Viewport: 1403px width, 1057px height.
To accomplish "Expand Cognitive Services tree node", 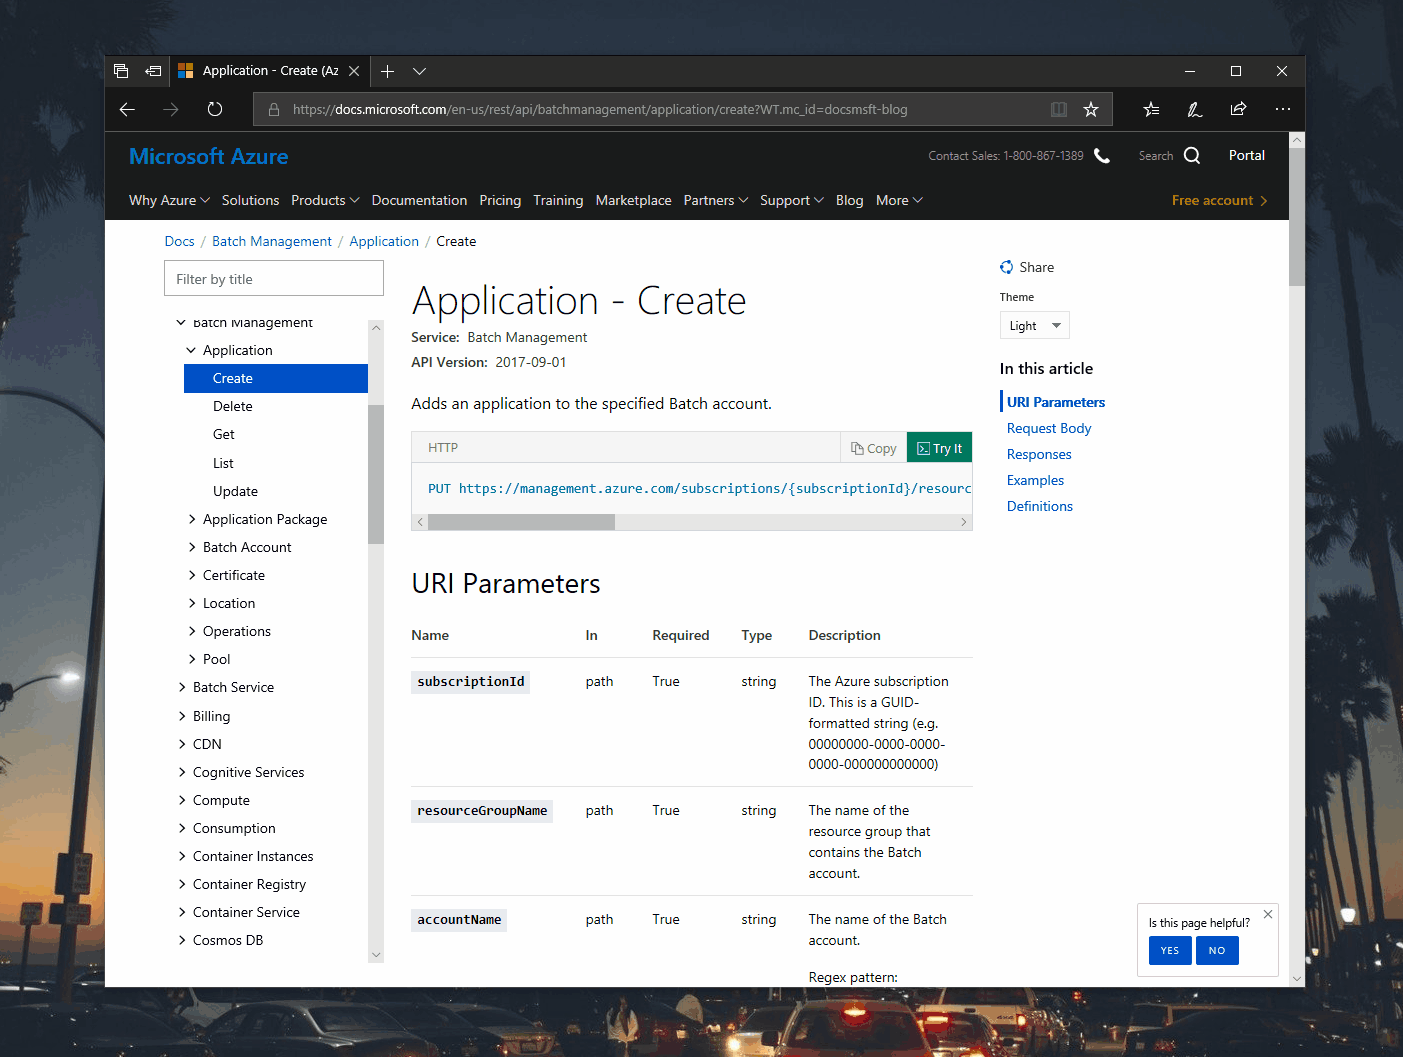I will coord(182,773).
